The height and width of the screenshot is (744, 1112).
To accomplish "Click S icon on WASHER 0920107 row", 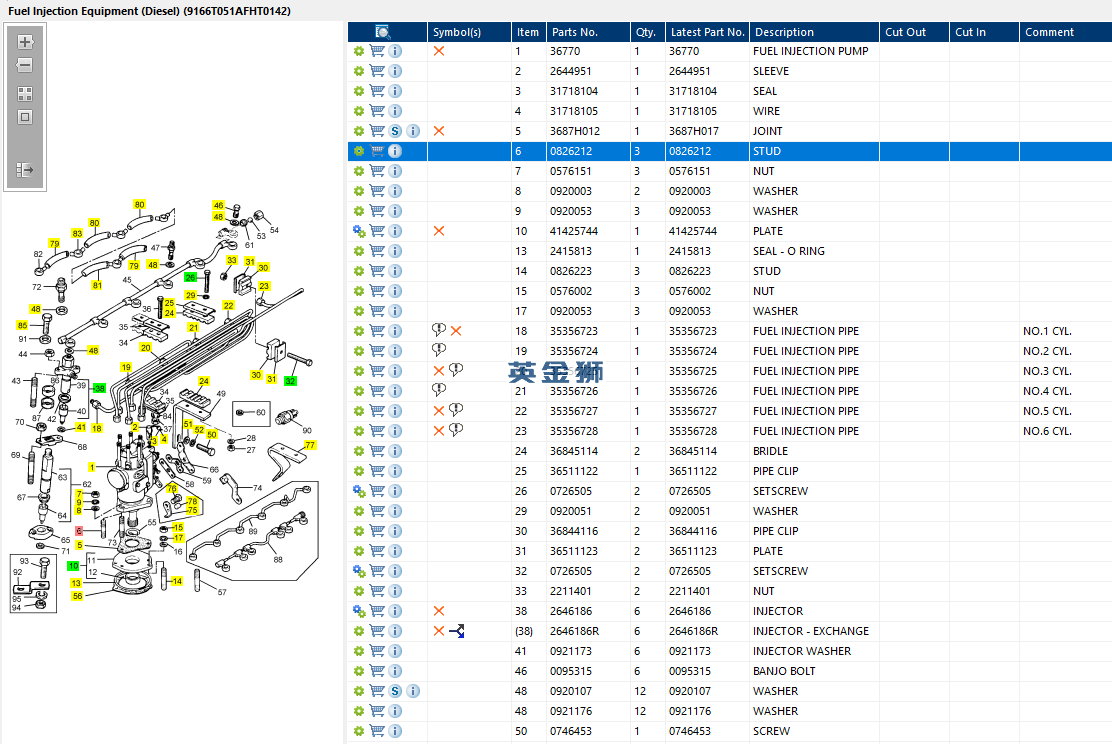I will click(x=395, y=691).
